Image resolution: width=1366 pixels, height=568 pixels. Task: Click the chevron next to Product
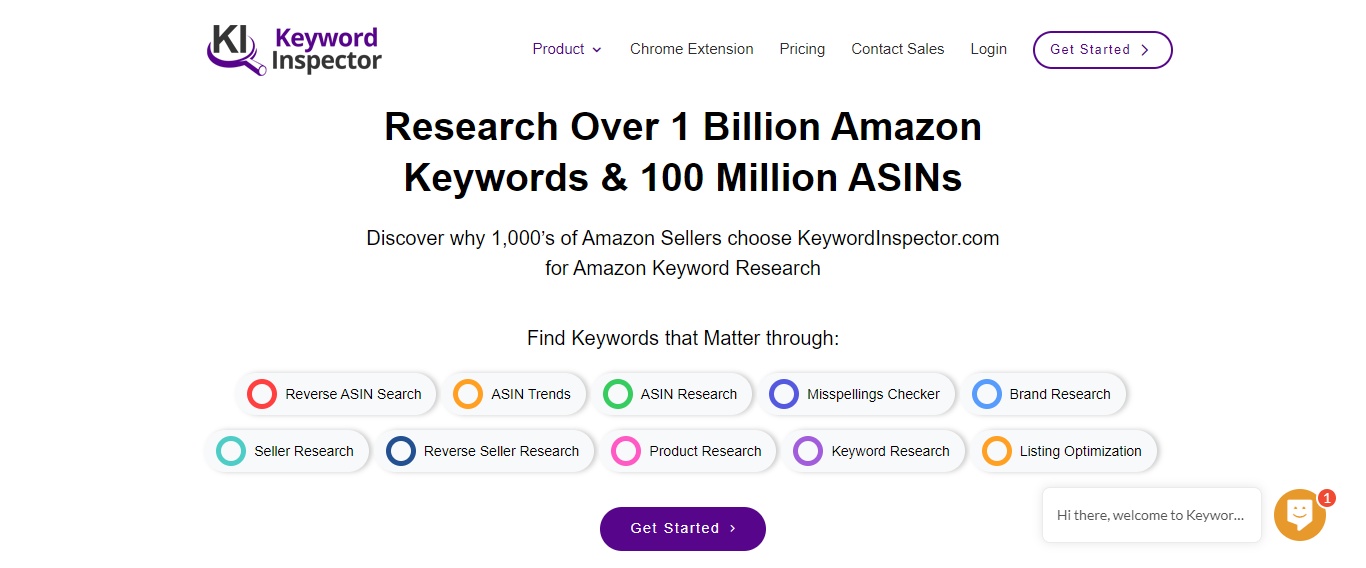tap(597, 50)
